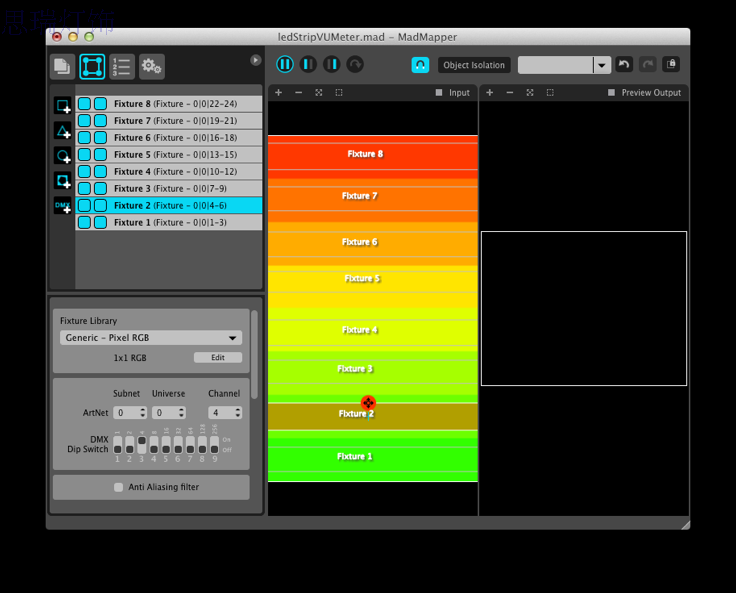The height and width of the screenshot is (593, 736).
Task: Add a DMX fixture tool
Action: pyautogui.click(x=62, y=206)
